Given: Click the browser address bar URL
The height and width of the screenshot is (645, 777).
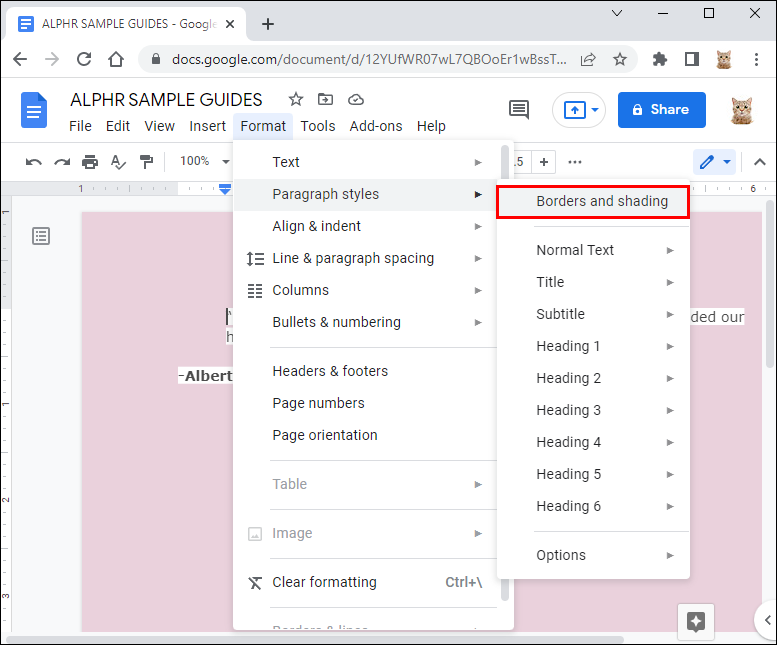Looking at the screenshot, I should coord(369,59).
